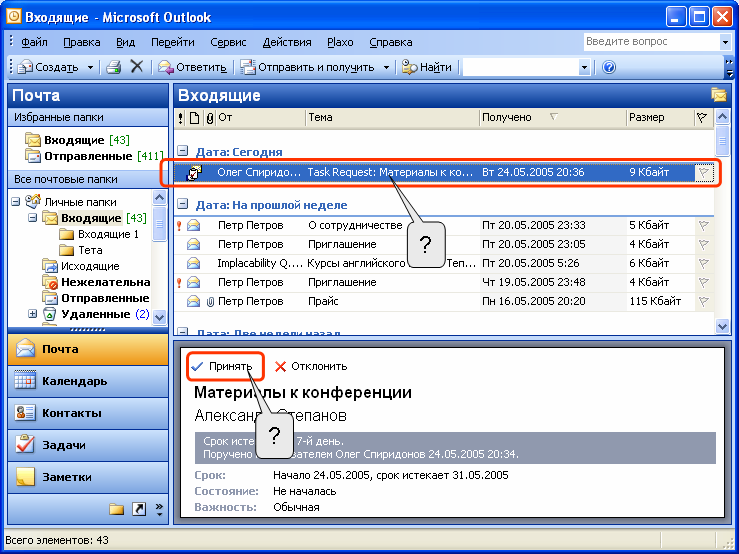739x554 pixels.
Task: Toggle flag on Чт 19.05.2005 Приглашение message
Action: (703, 282)
